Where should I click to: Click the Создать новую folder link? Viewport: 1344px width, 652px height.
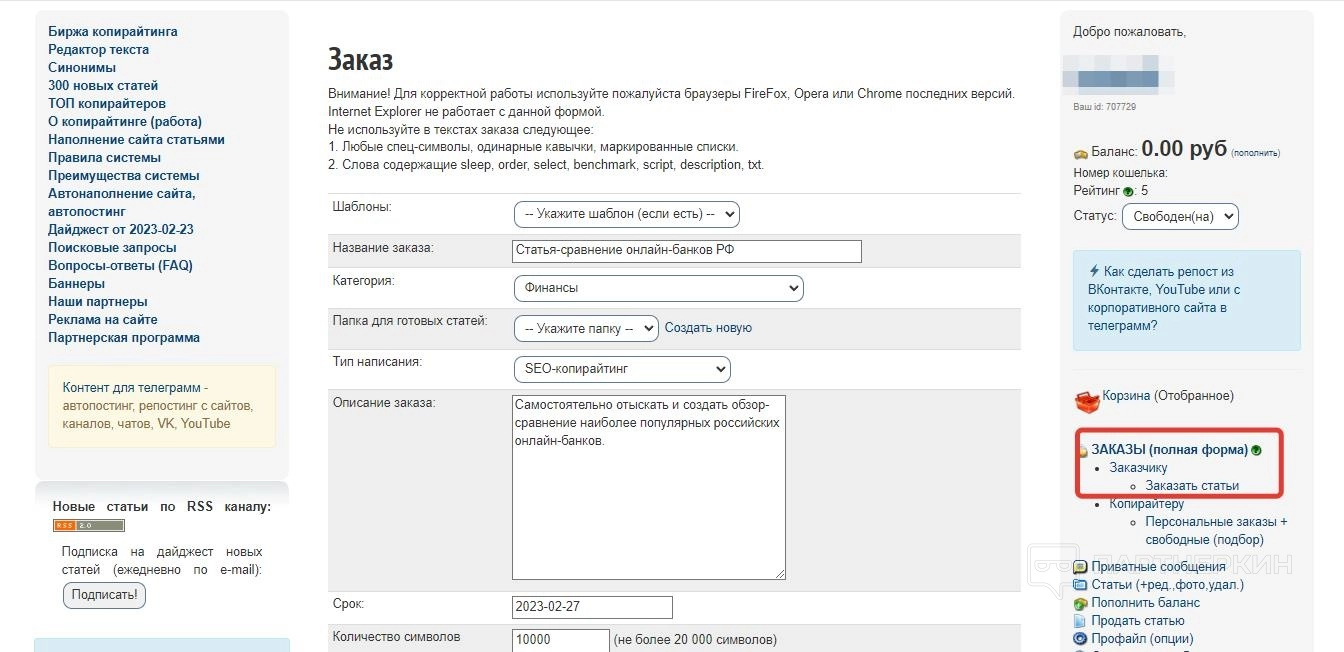[708, 328]
